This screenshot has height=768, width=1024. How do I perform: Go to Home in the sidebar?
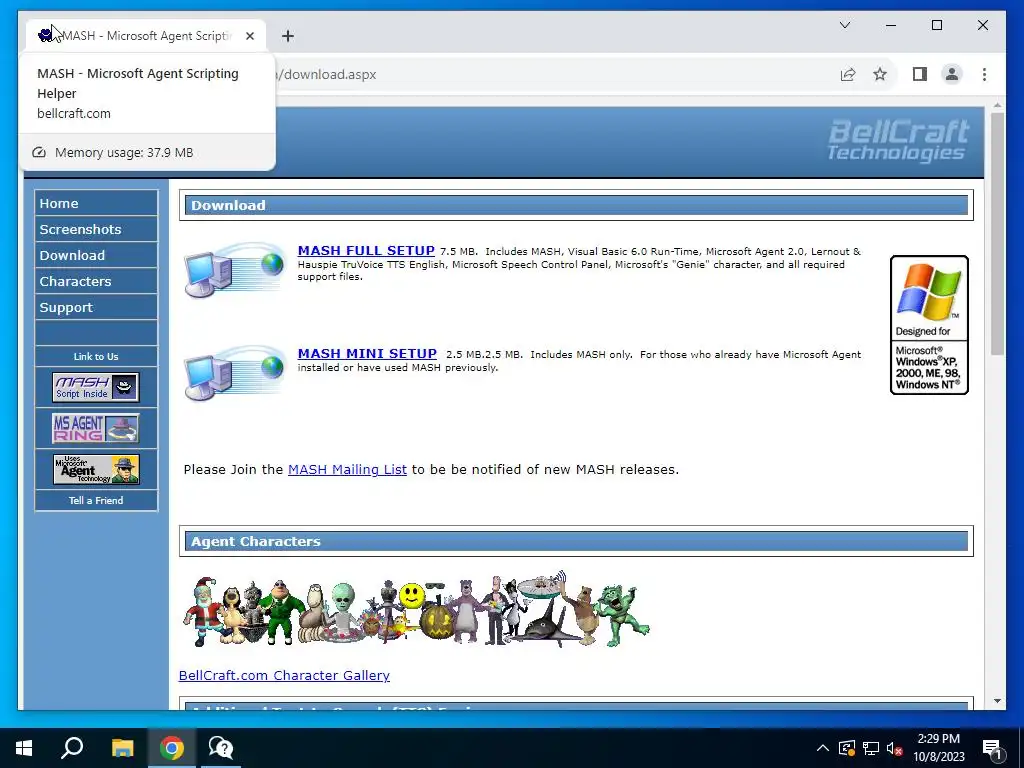[x=96, y=203]
